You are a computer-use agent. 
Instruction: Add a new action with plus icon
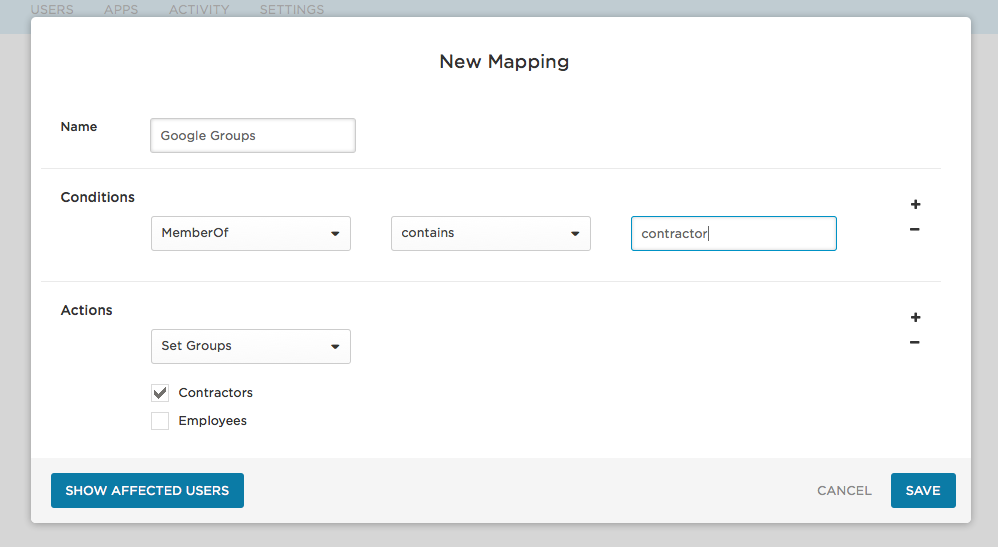[x=915, y=317]
